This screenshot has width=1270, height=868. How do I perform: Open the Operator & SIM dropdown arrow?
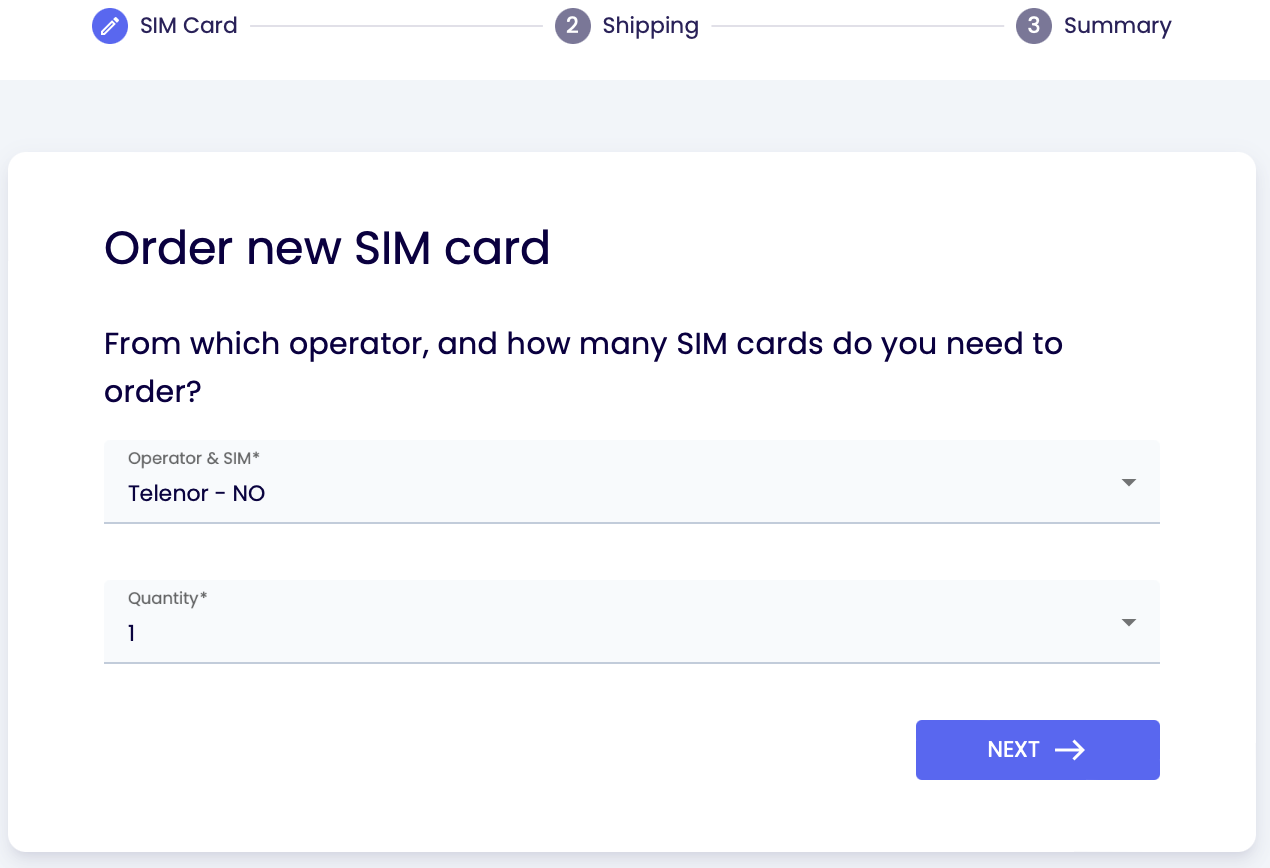(x=1128, y=482)
